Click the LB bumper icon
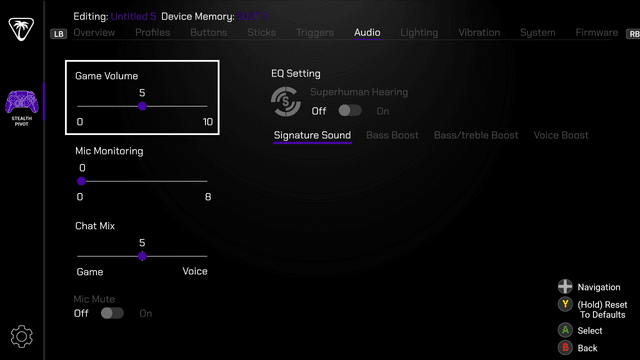 [x=58, y=34]
